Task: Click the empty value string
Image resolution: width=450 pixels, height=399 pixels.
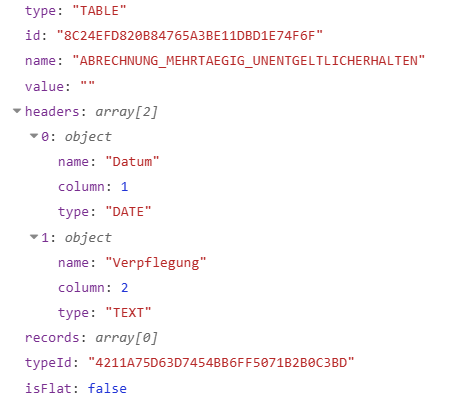Action: [x=88, y=86]
